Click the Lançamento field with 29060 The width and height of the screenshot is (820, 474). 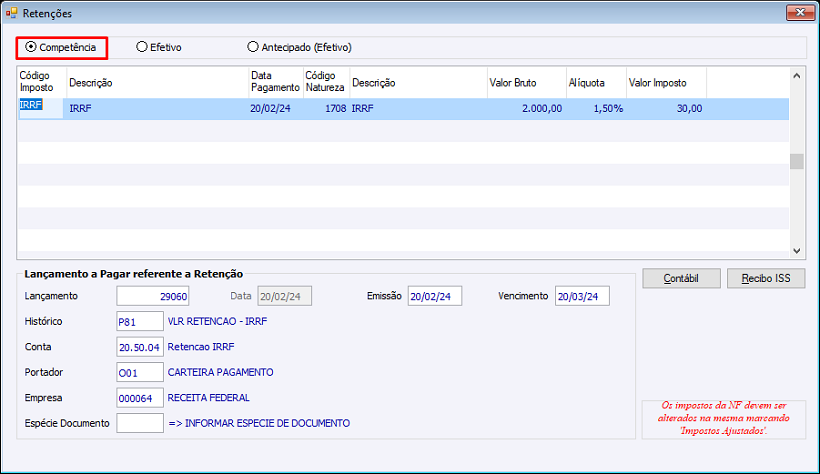tap(153, 296)
